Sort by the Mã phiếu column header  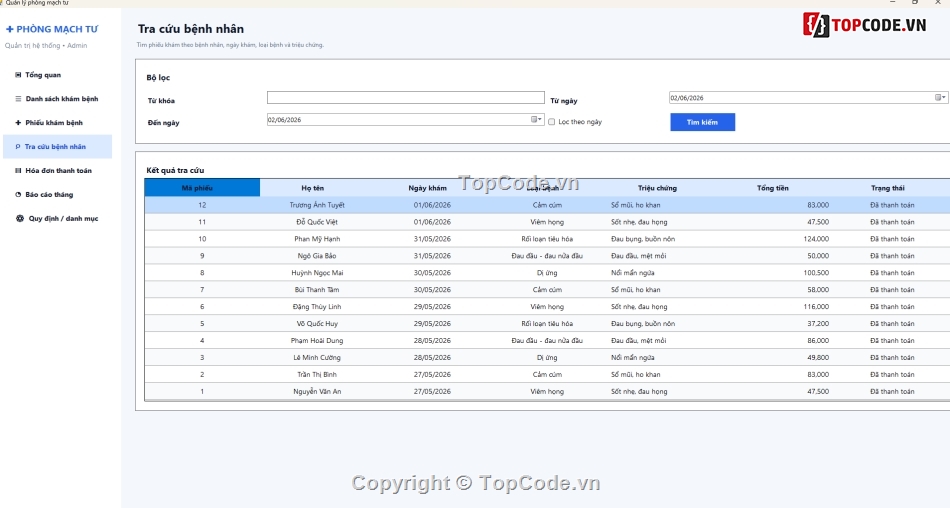point(202,188)
